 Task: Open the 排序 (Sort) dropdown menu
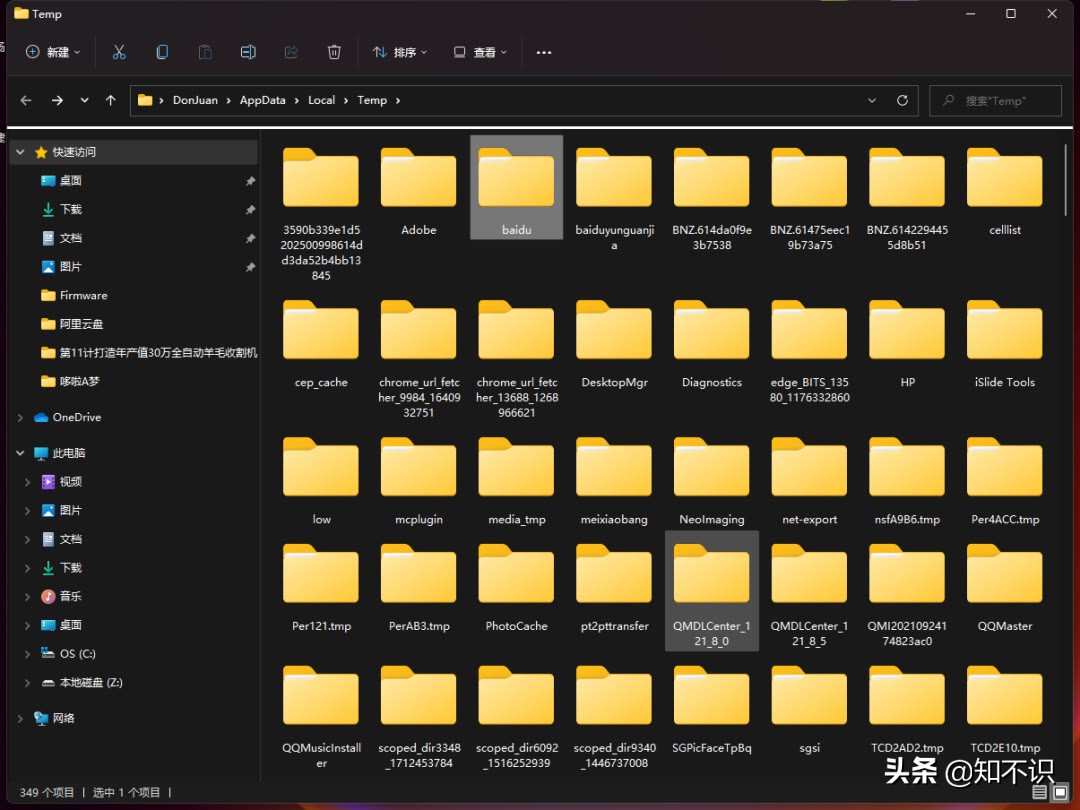tap(399, 52)
